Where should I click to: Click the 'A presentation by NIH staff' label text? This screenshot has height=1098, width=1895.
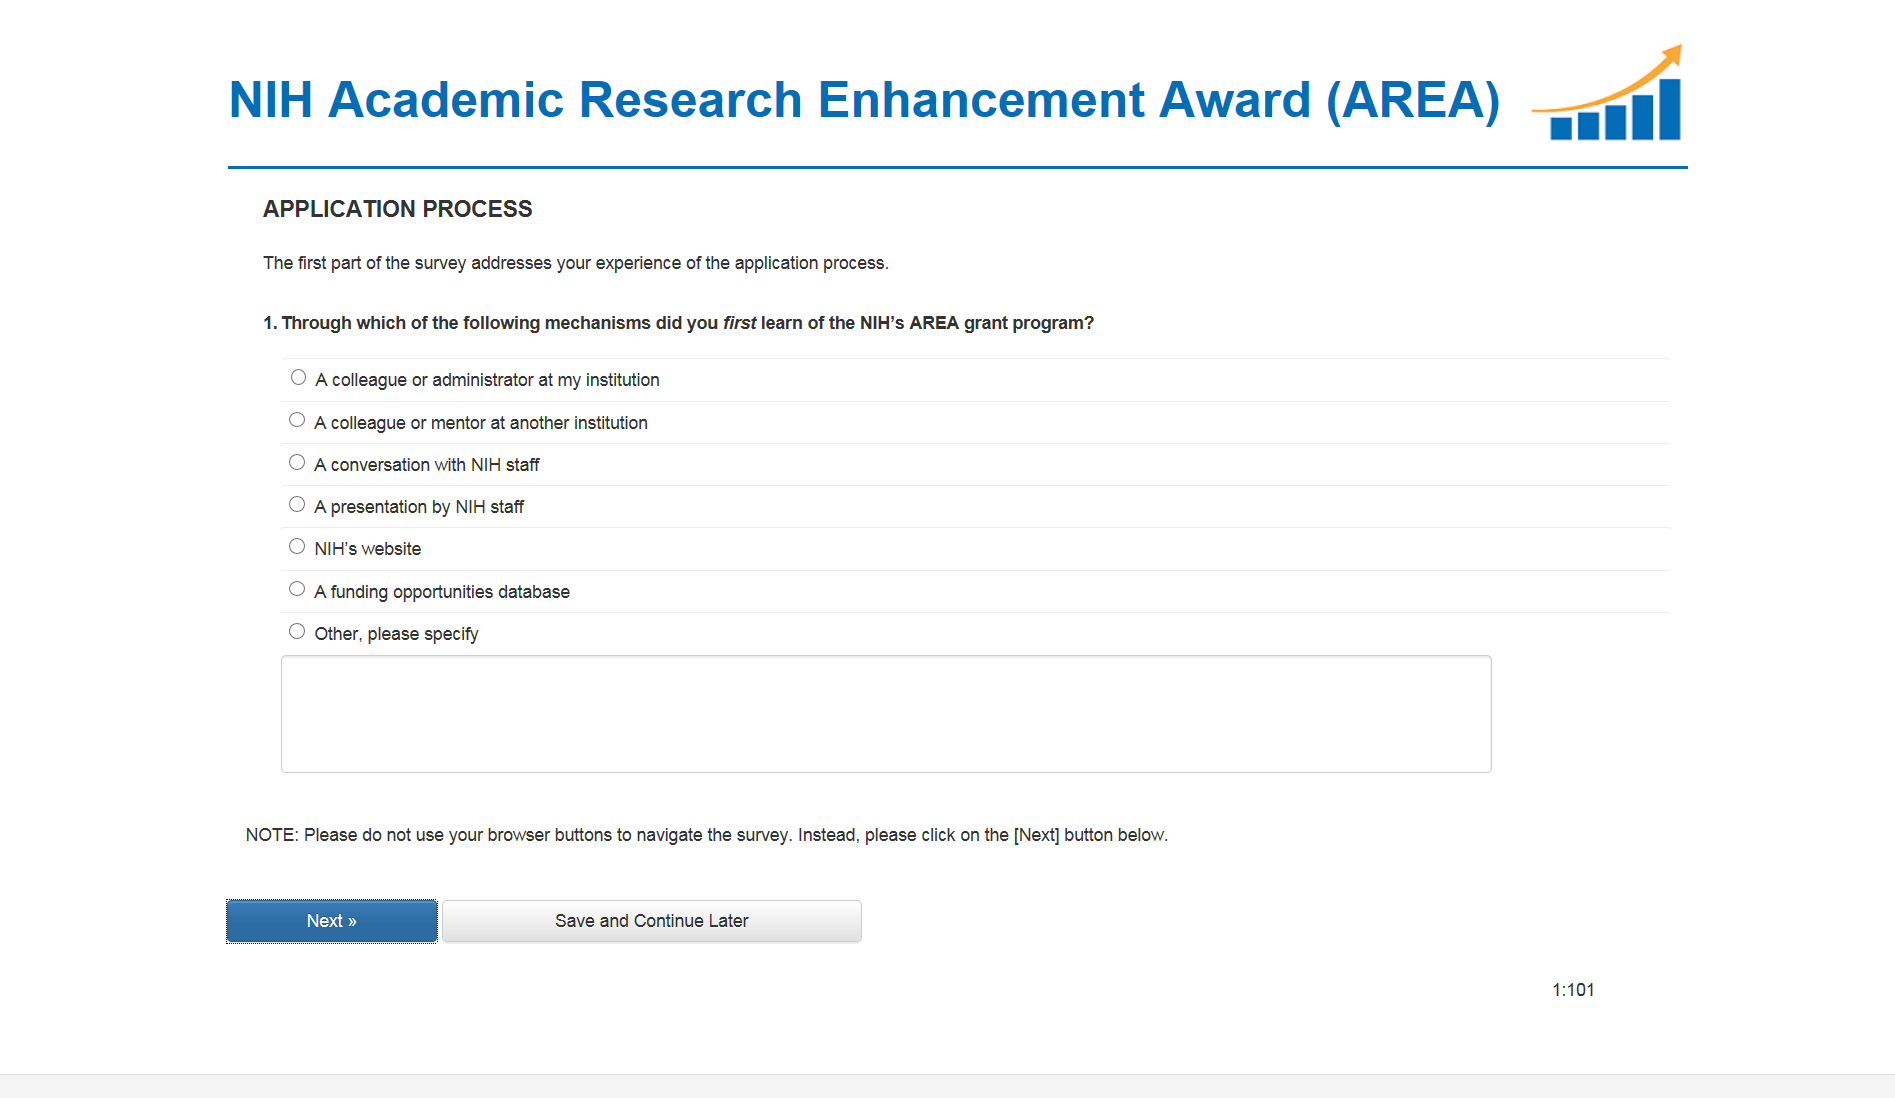coord(419,507)
